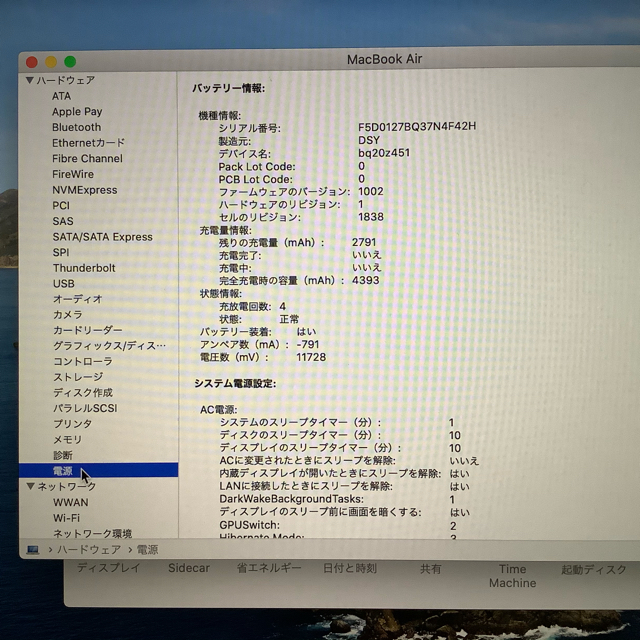Click ハードウェア in the path bar
Viewport: 640px width, 640px height.
tap(89, 550)
